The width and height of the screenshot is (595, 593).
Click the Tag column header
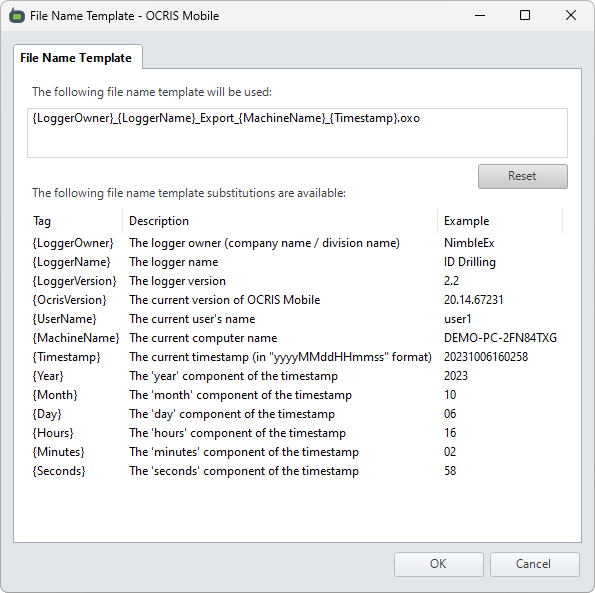42,221
